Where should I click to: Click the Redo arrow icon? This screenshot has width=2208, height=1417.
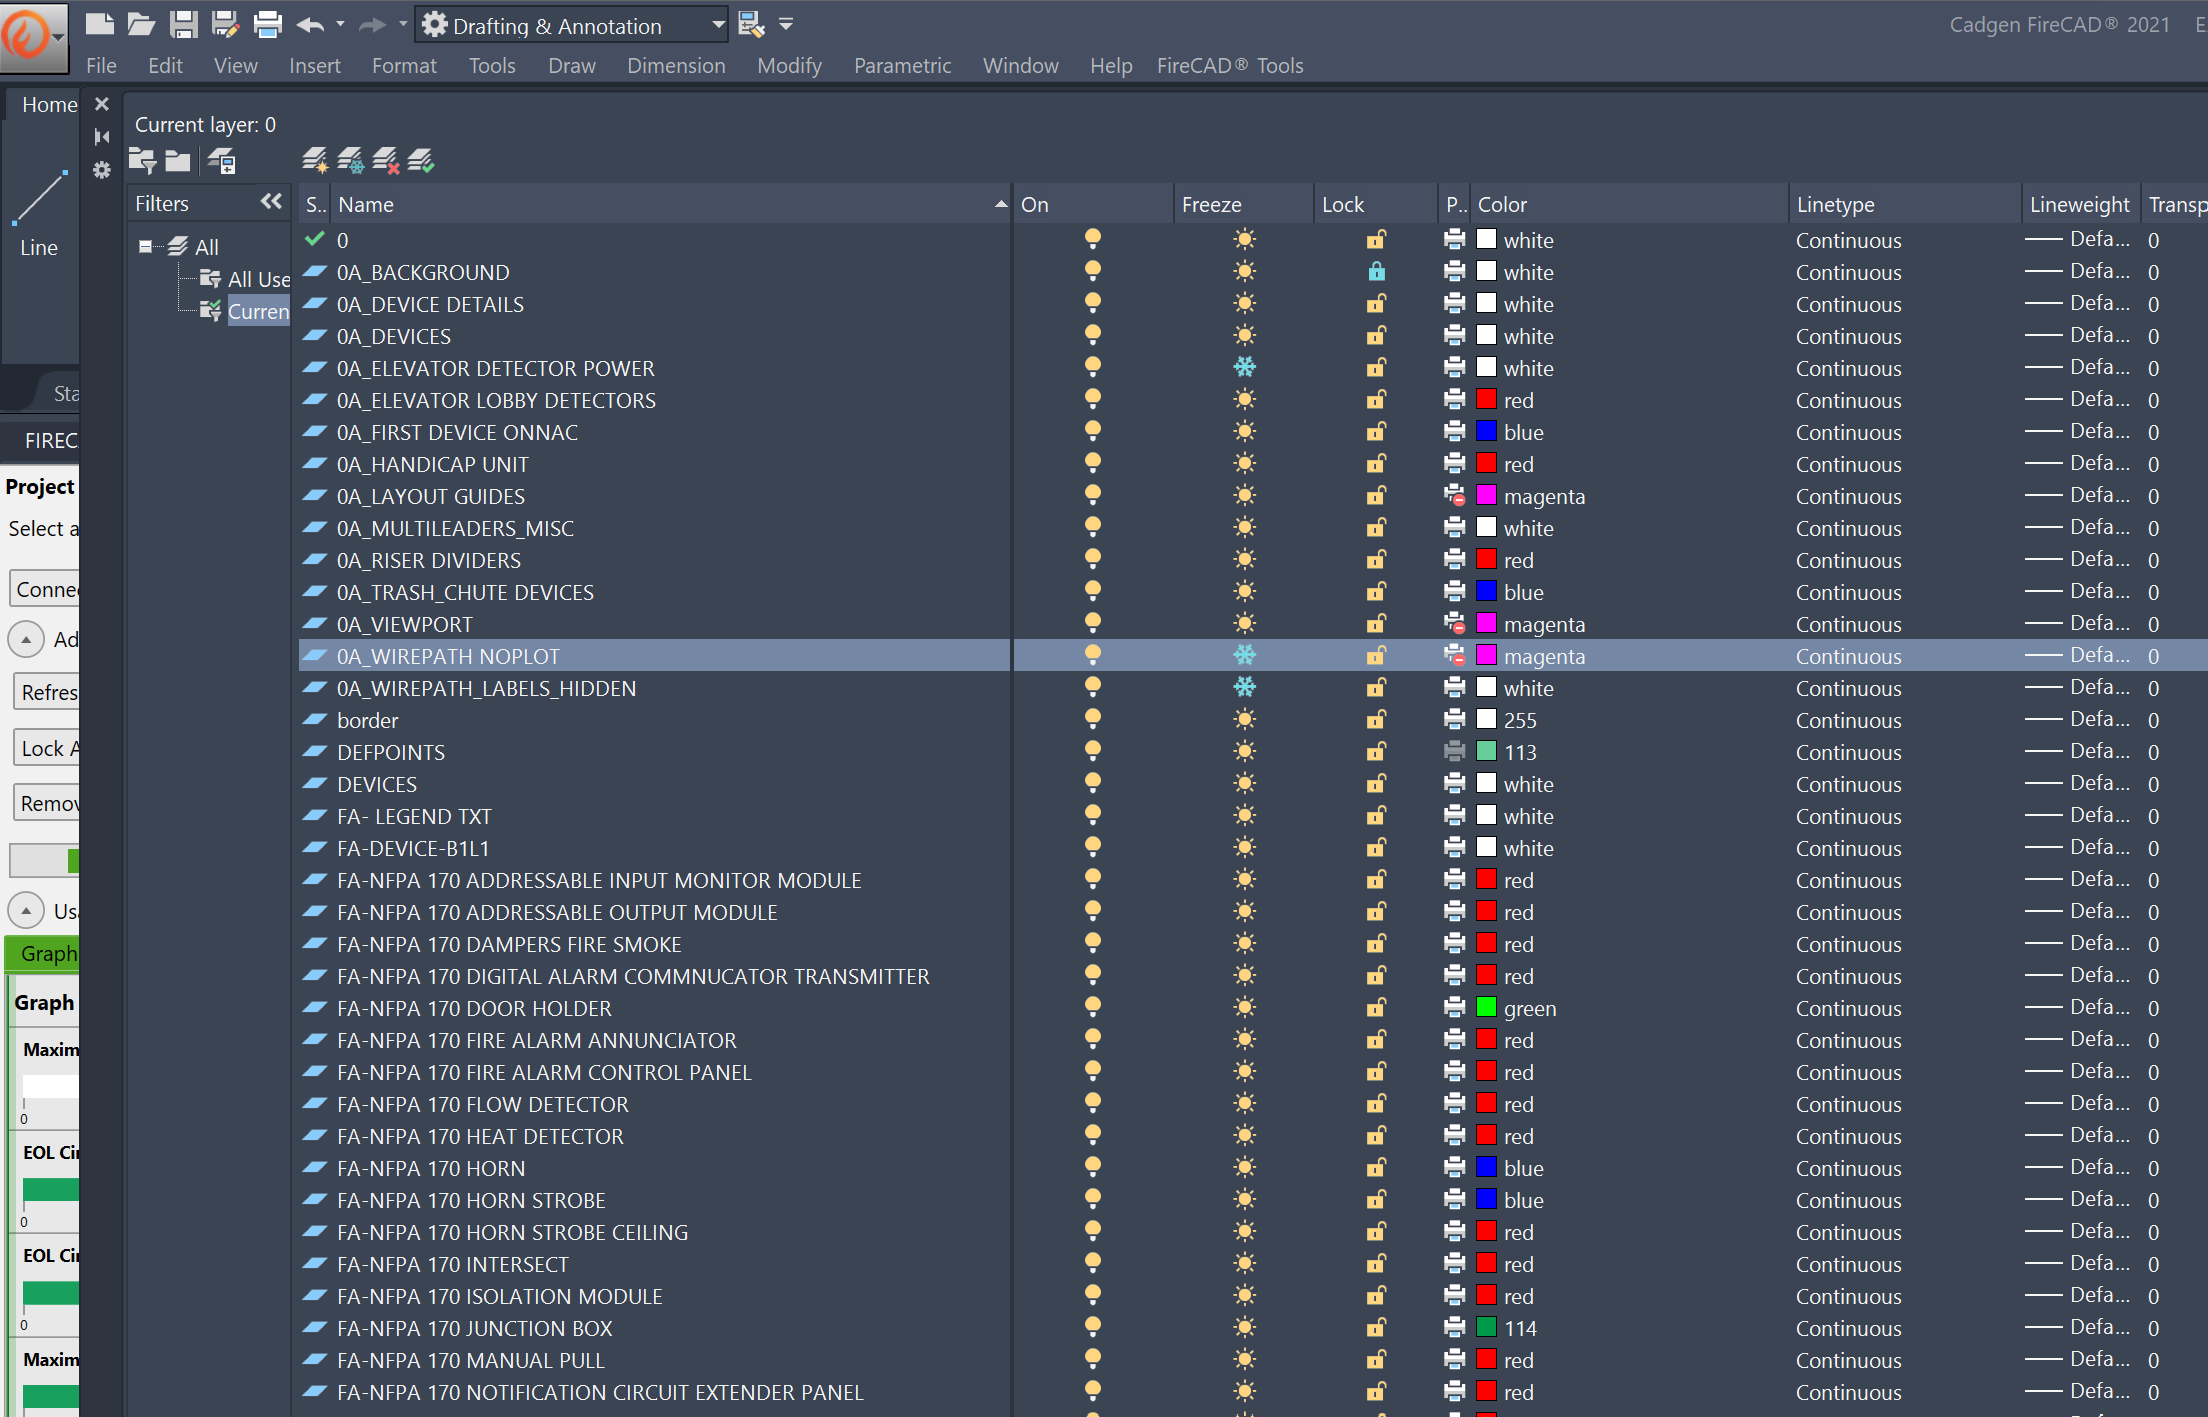coord(372,24)
